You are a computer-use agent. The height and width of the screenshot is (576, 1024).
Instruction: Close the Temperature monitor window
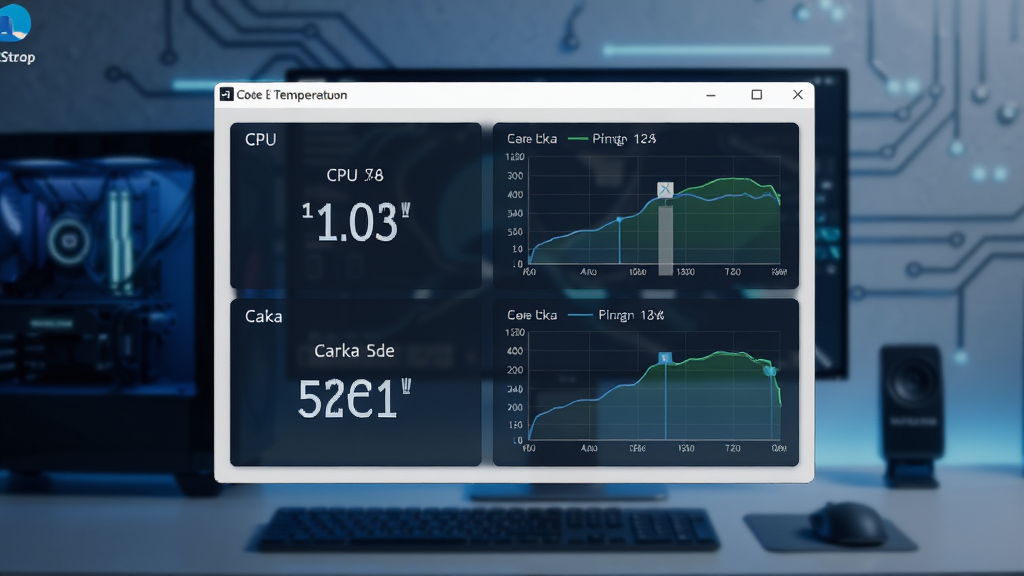[x=797, y=95]
